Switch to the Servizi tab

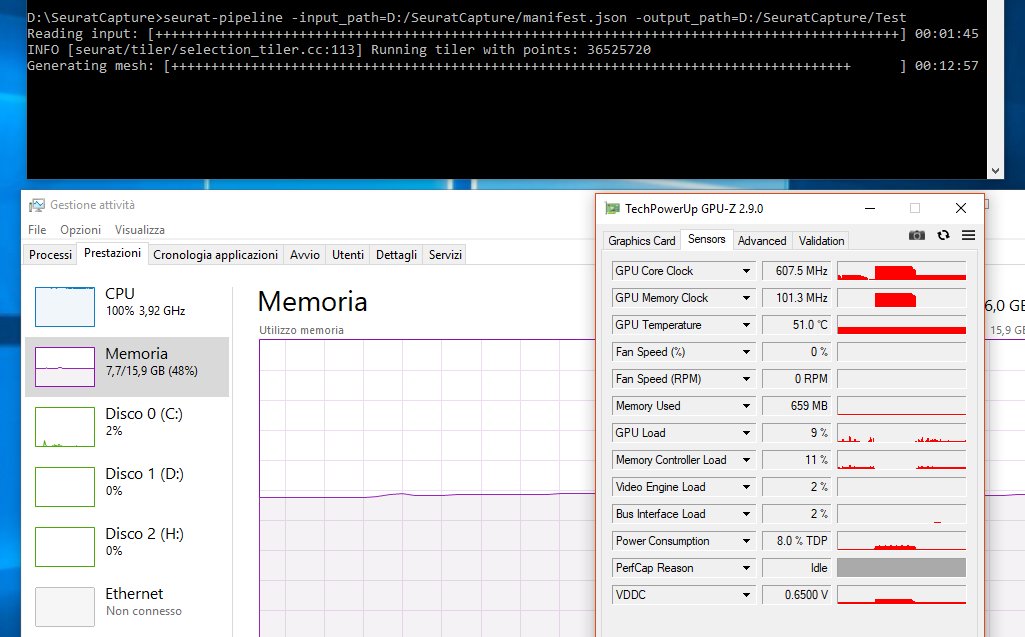click(x=445, y=254)
